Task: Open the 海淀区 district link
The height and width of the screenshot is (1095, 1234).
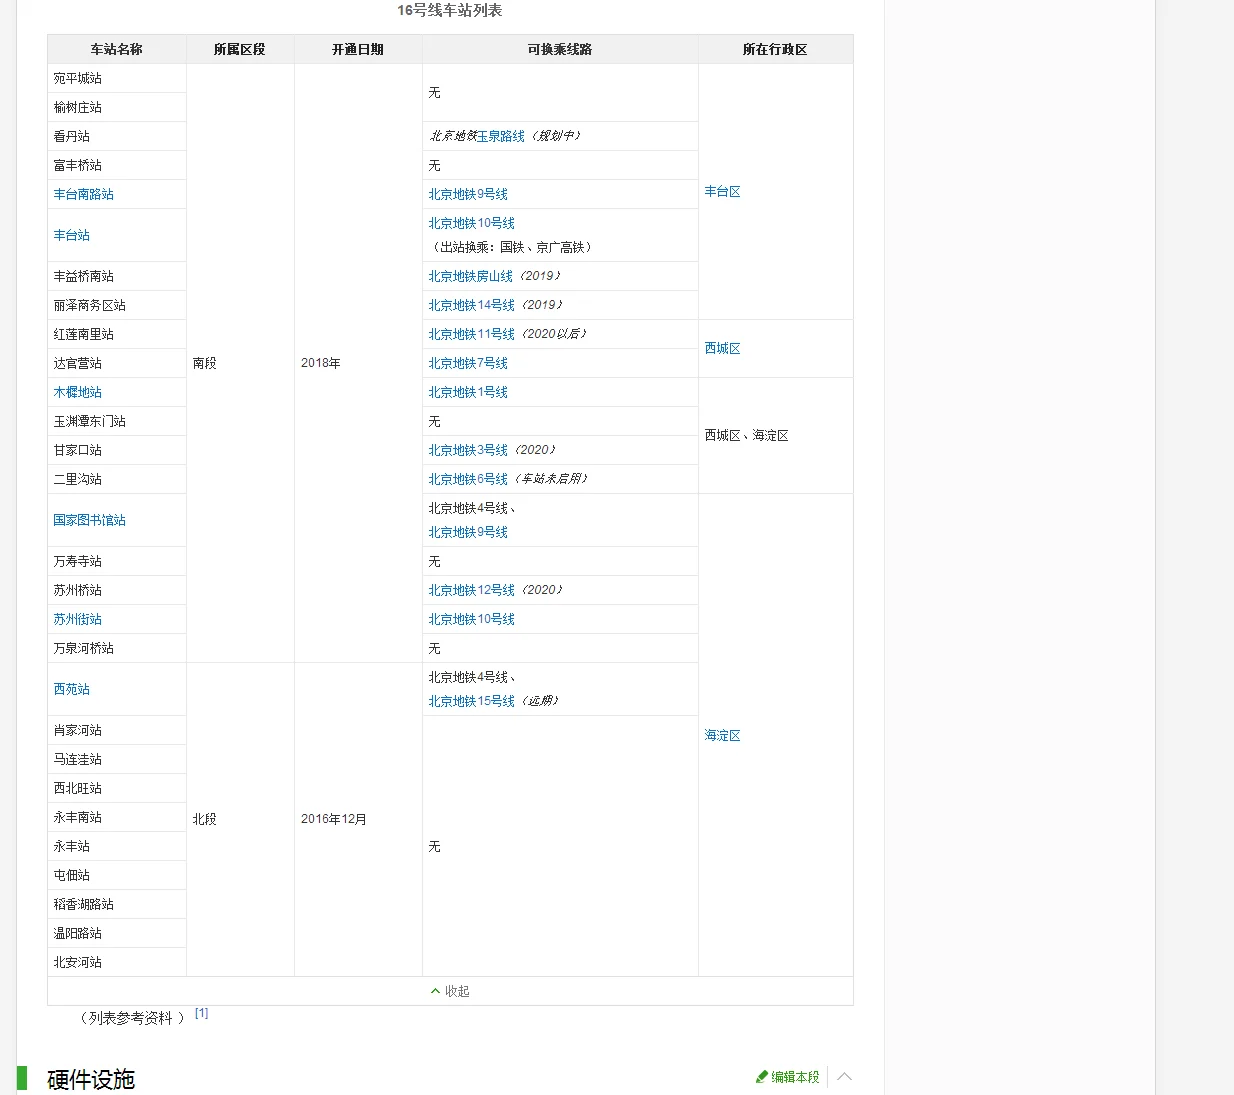Action: click(x=722, y=735)
